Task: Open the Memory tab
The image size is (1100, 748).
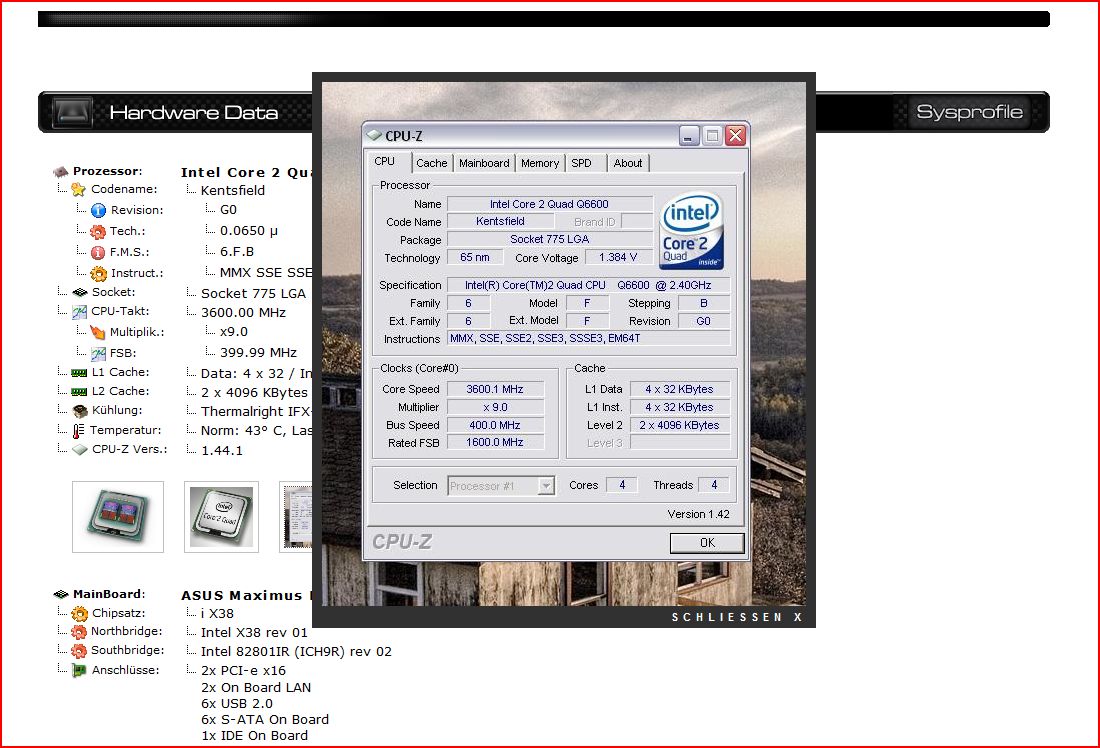Action: [x=539, y=163]
